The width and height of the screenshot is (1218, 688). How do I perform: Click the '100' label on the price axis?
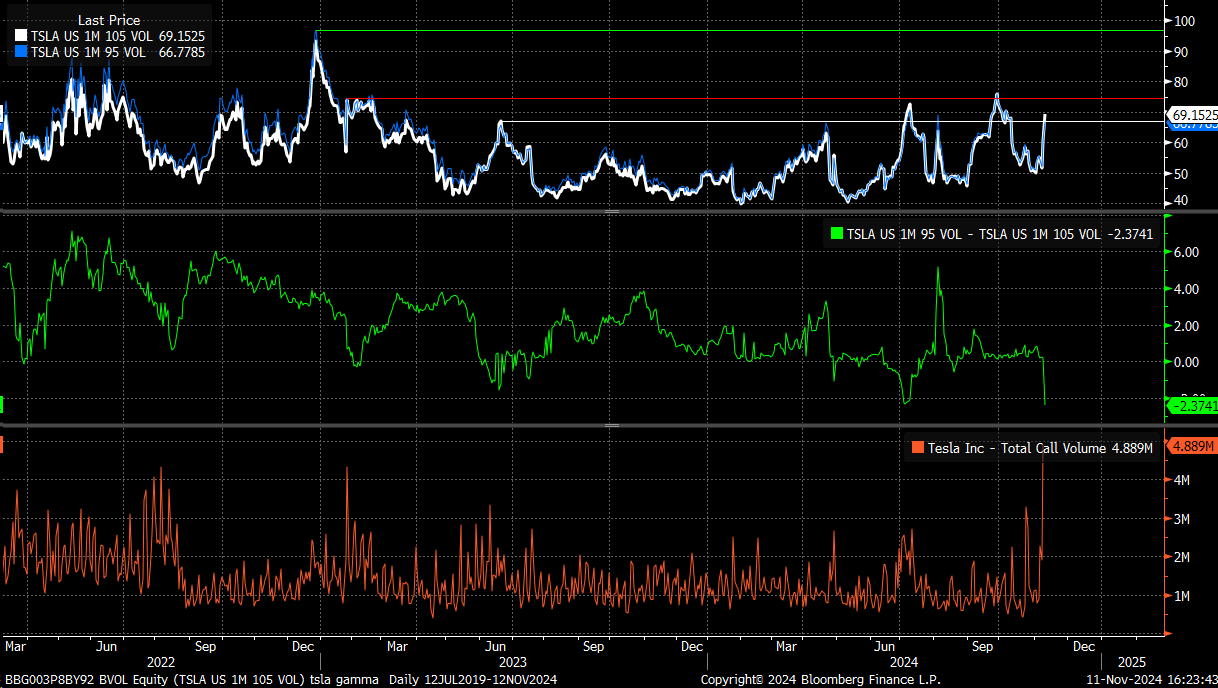1186,21
